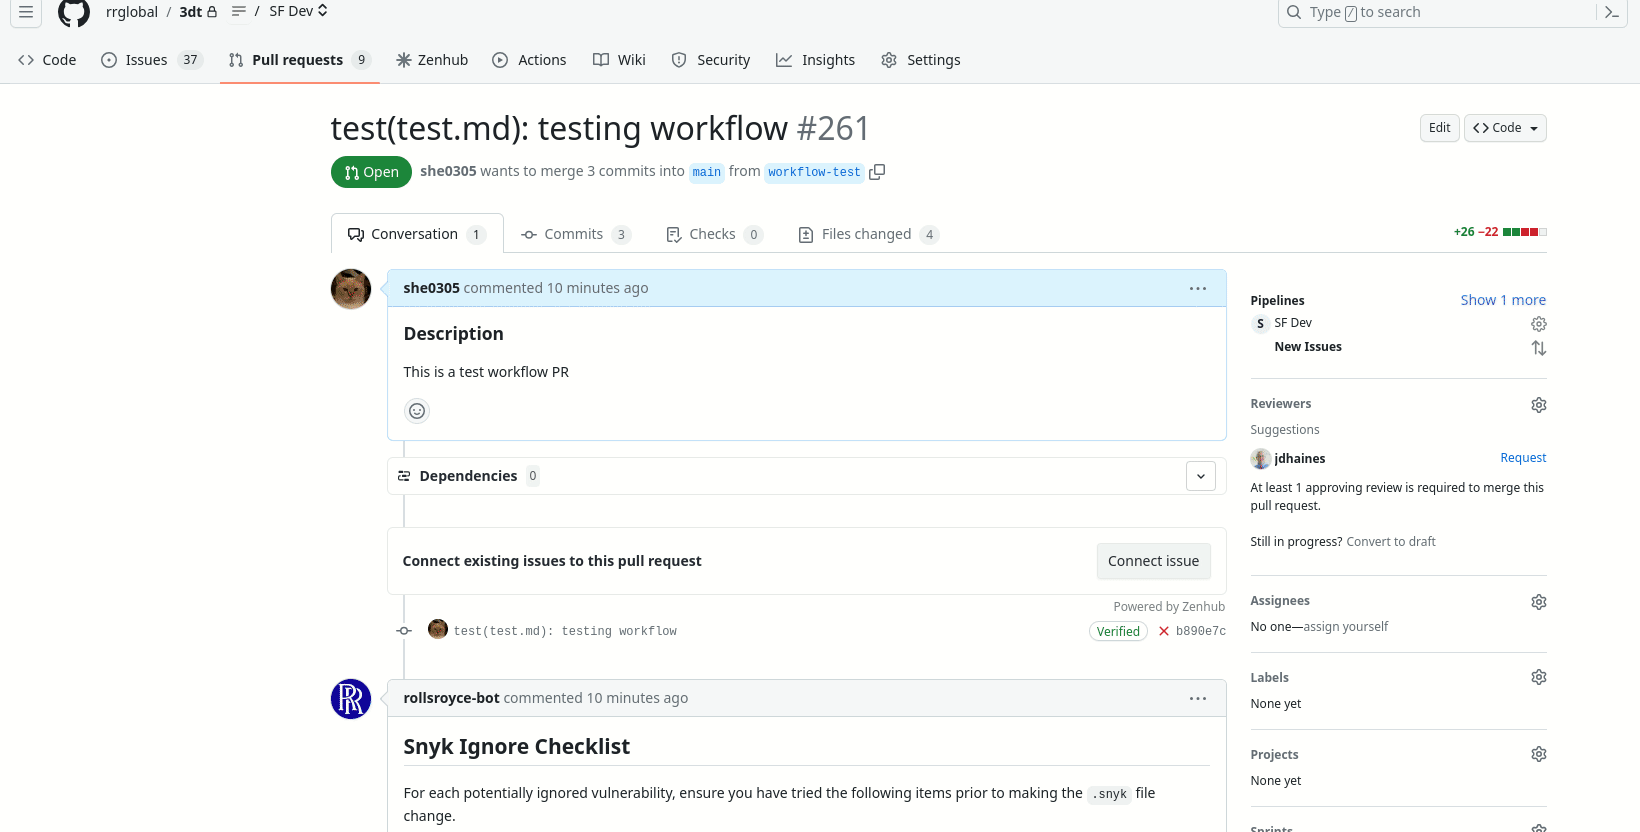Switch to the Commits tab
The width and height of the screenshot is (1640, 832).
point(576,234)
